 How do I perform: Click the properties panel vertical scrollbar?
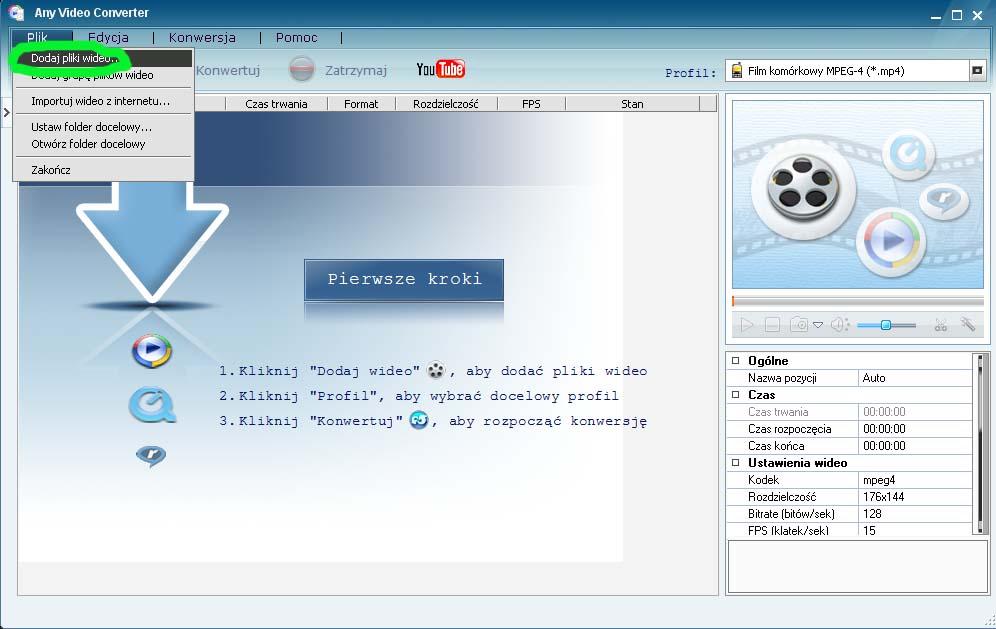[980, 445]
